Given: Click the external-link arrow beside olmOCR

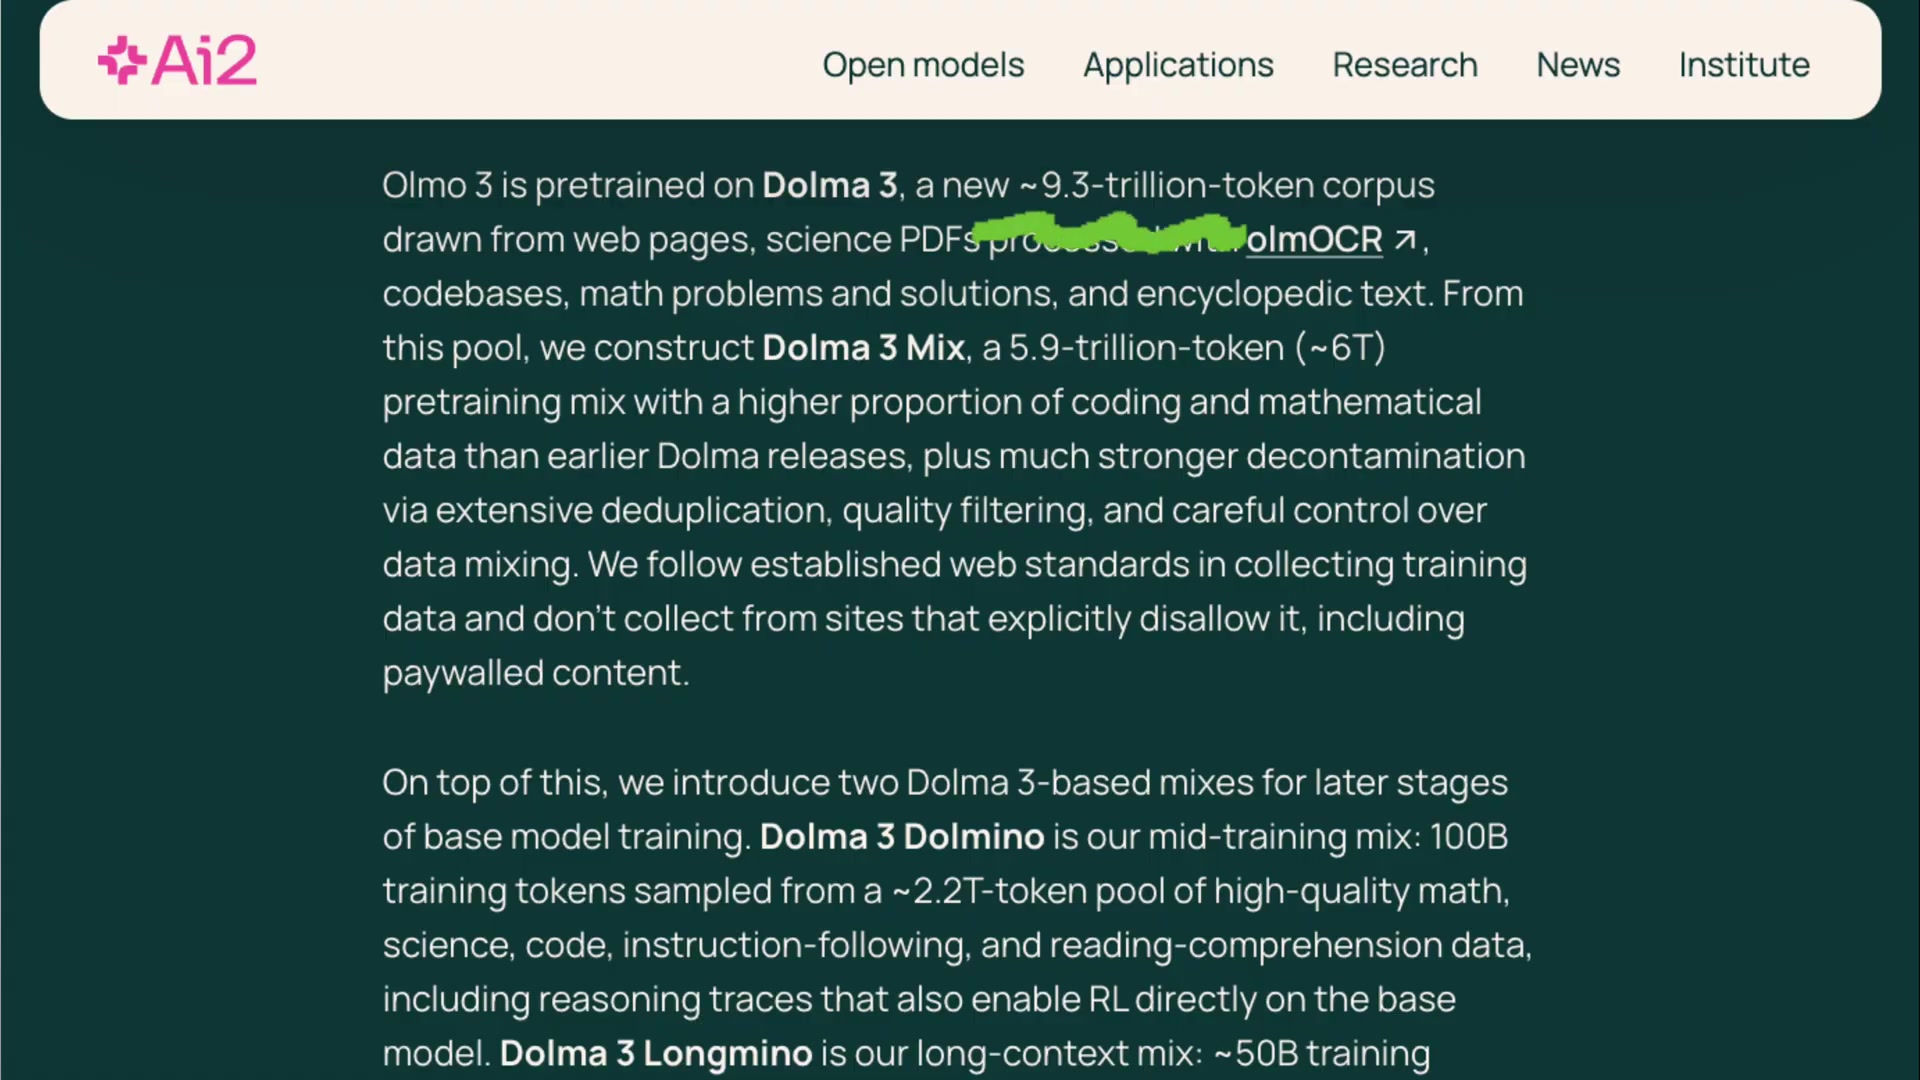Looking at the screenshot, I should 1404,240.
